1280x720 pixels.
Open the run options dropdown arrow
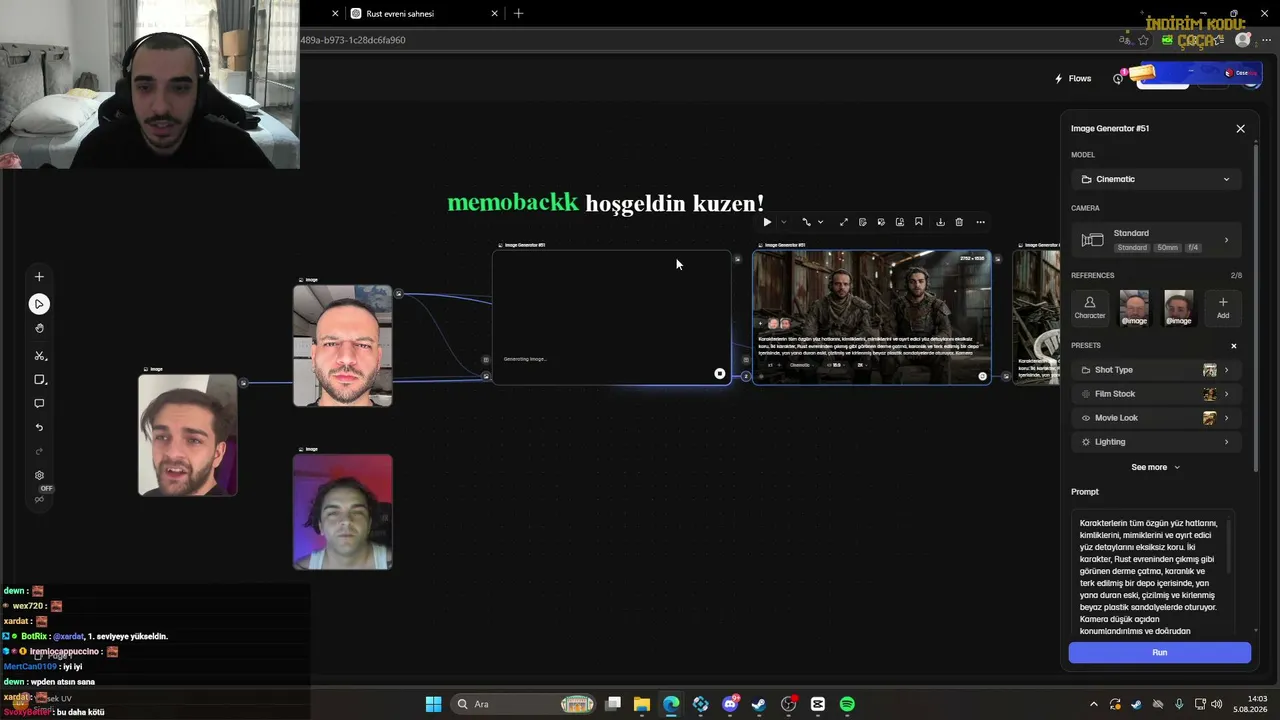(783, 222)
